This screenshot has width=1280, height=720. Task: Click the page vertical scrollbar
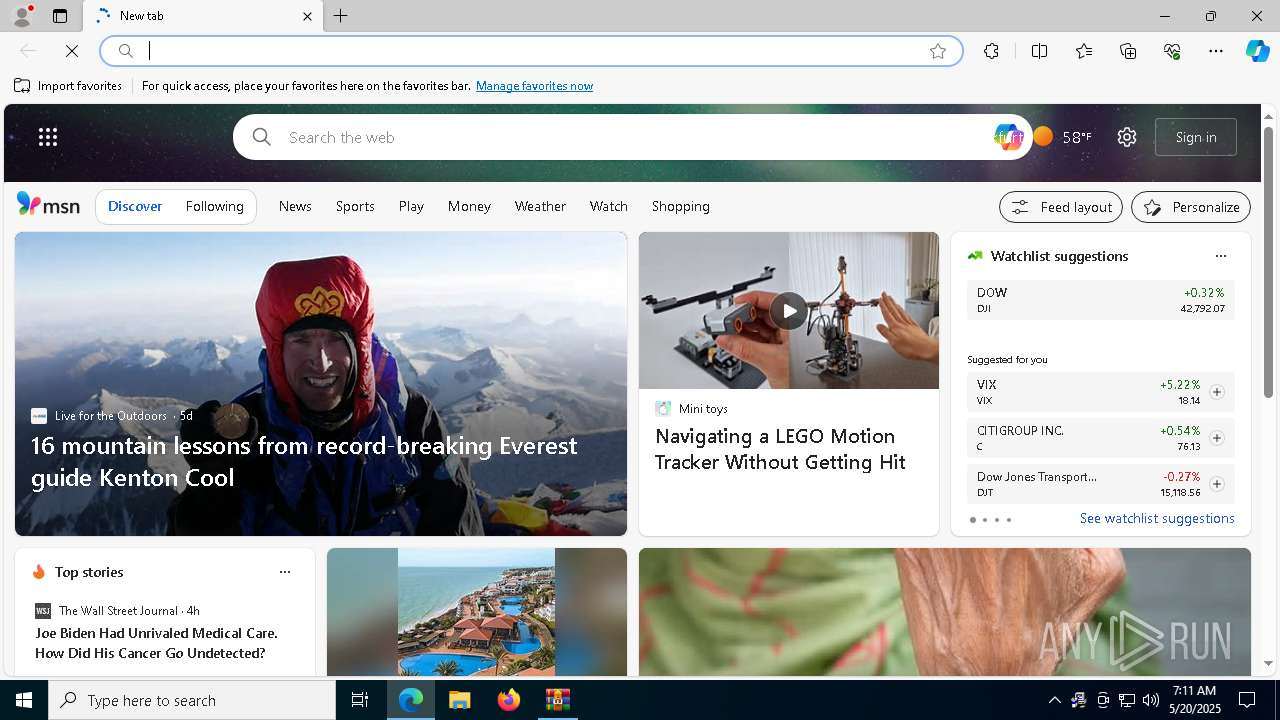[1268, 262]
